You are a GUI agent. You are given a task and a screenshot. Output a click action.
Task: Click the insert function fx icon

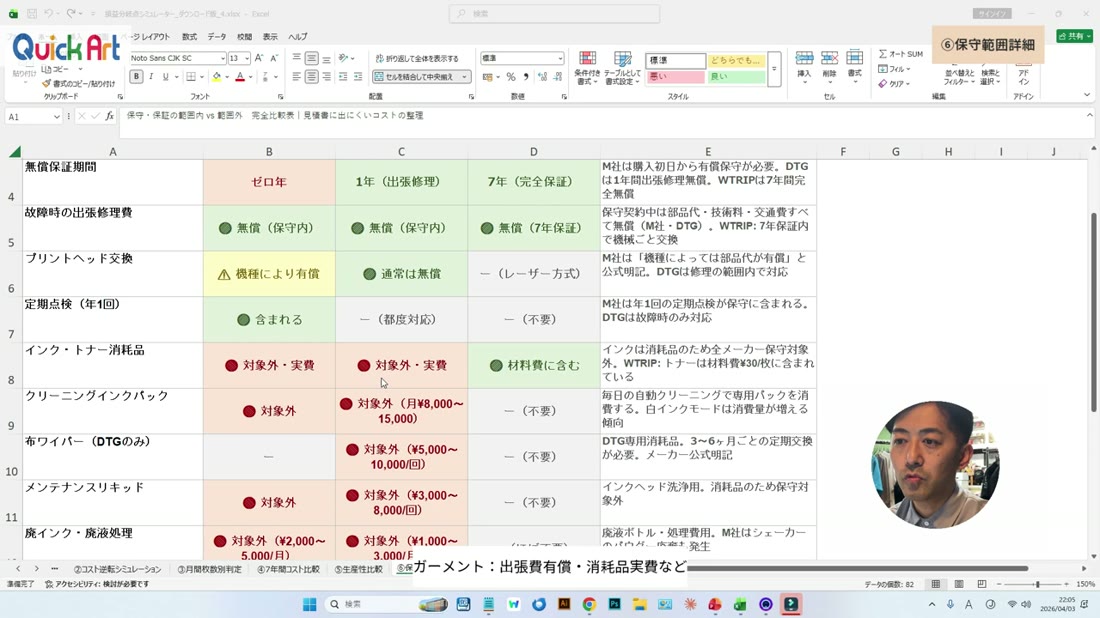point(109,116)
